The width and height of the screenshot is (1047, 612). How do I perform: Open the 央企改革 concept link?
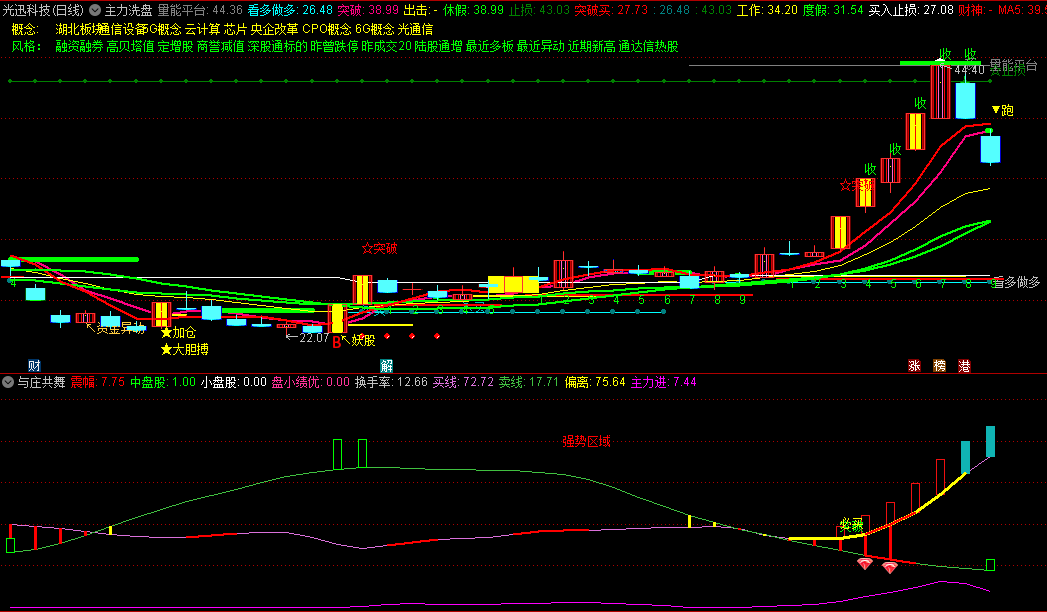(x=274, y=29)
